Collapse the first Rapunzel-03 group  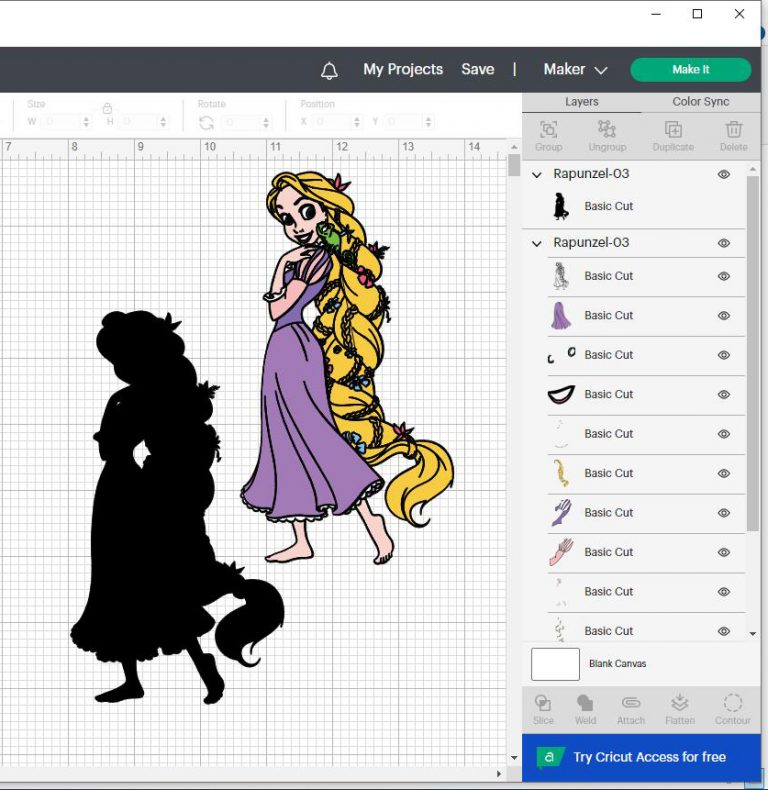pos(537,174)
